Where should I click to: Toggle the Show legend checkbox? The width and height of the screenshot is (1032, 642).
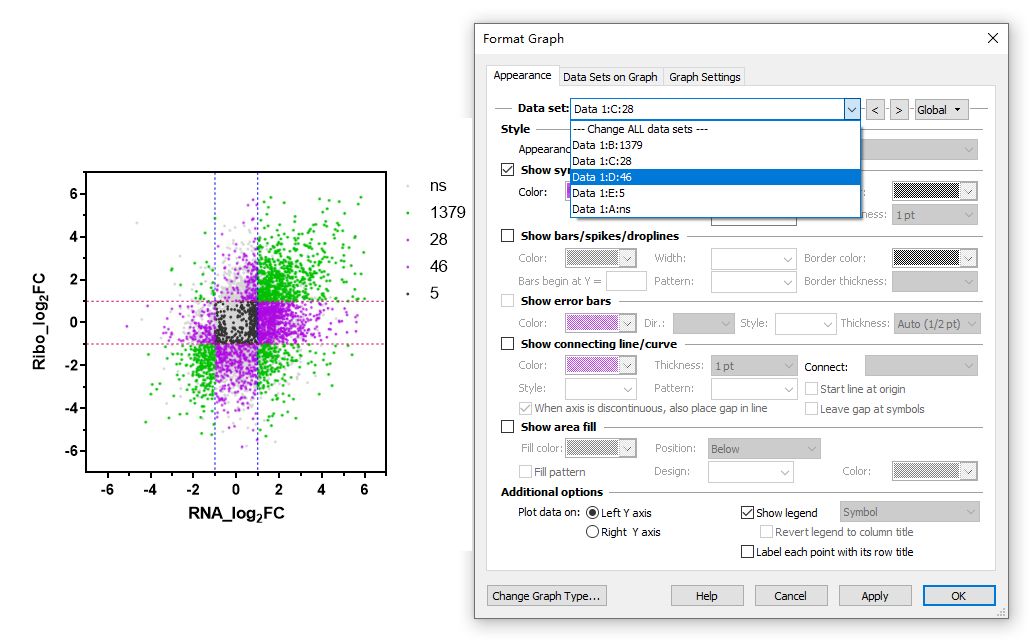pos(747,512)
